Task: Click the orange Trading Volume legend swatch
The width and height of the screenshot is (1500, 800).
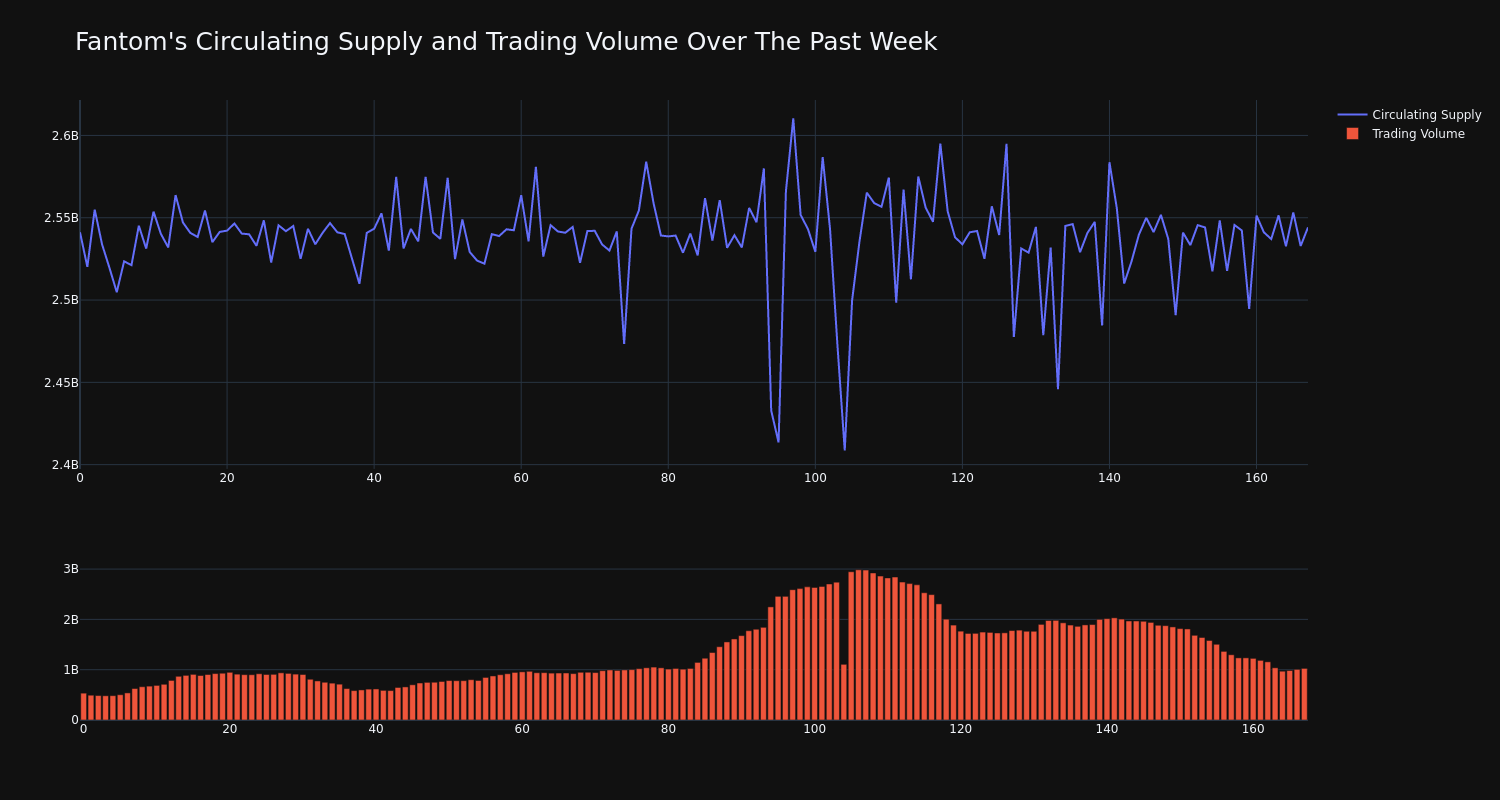Action: [x=1352, y=134]
